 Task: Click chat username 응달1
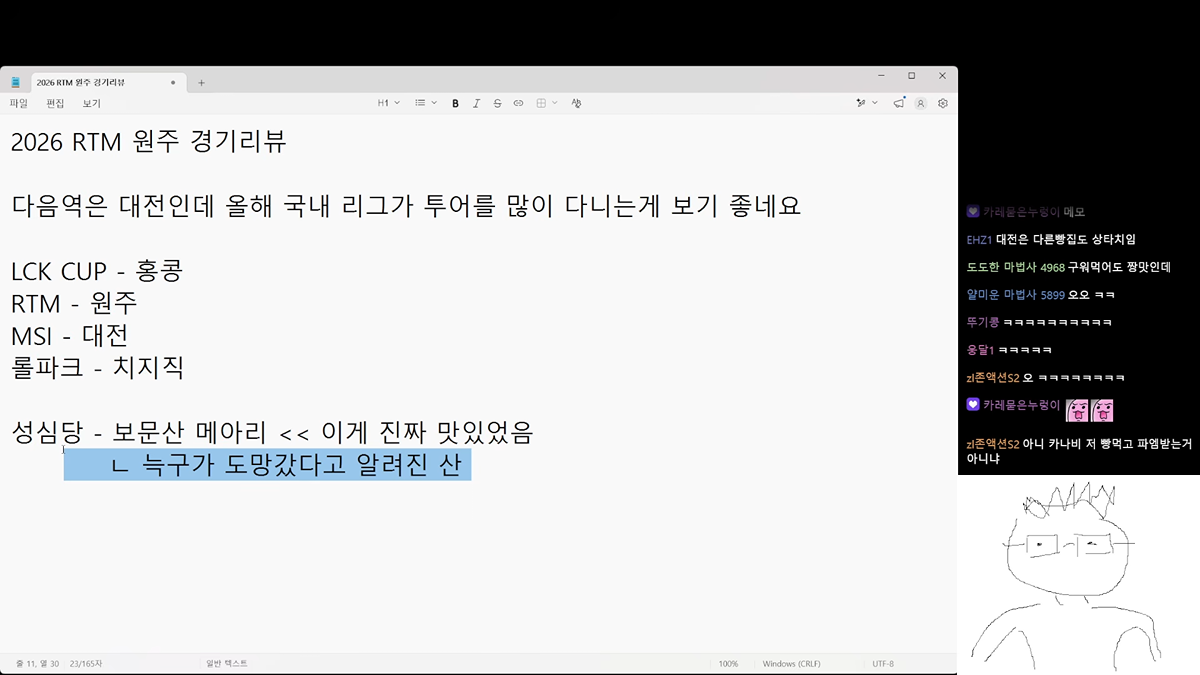[980, 350]
